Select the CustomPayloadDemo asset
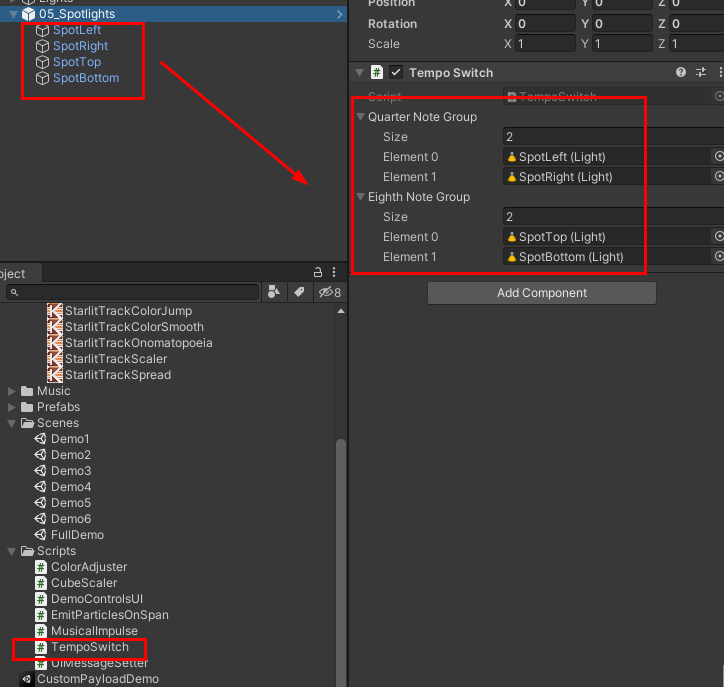This screenshot has width=724, height=687. click(98, 679)
